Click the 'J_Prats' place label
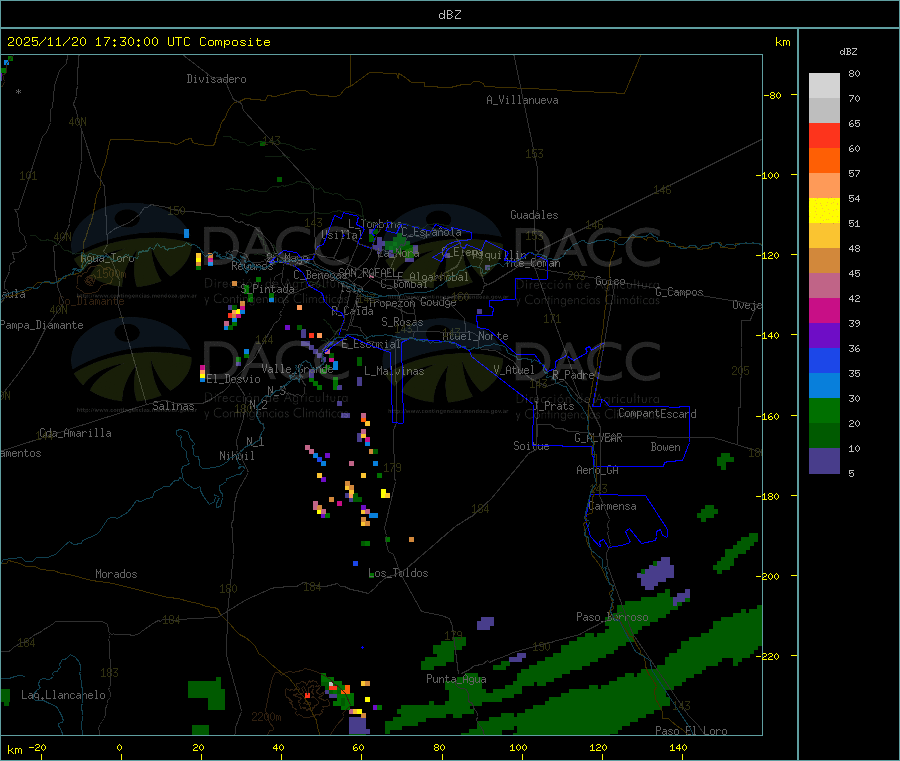The width and height of the screenshot is (900, 761). click(x=553, y=406)
